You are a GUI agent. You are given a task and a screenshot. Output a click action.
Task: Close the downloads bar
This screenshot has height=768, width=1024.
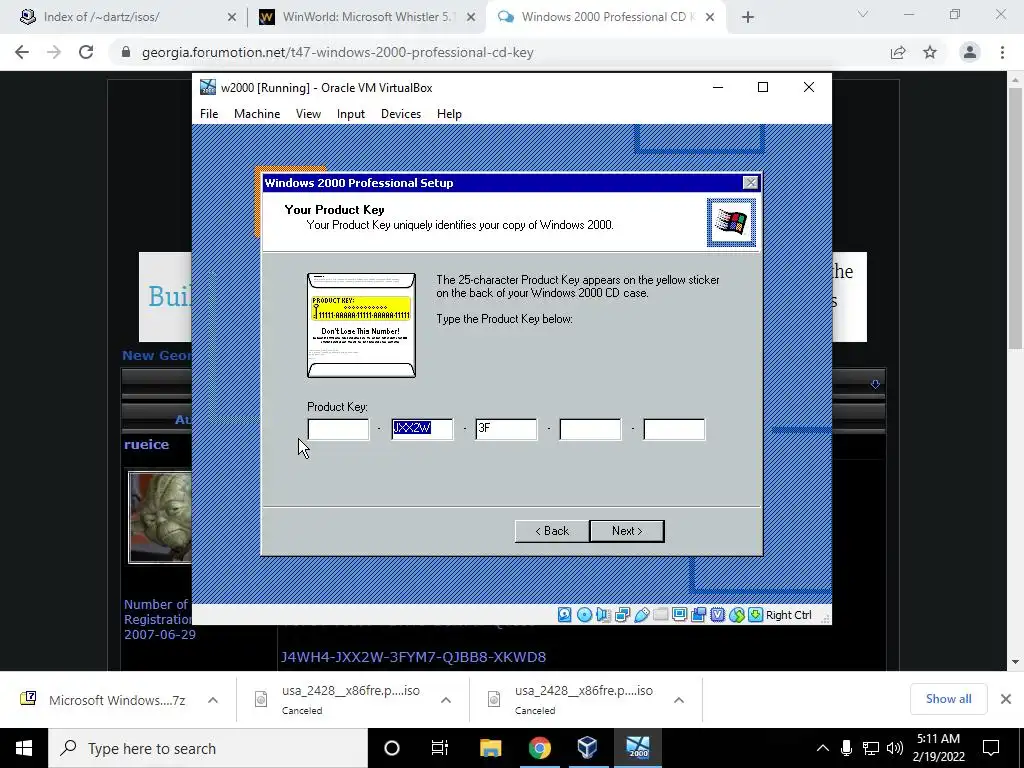click(1006, 699)
